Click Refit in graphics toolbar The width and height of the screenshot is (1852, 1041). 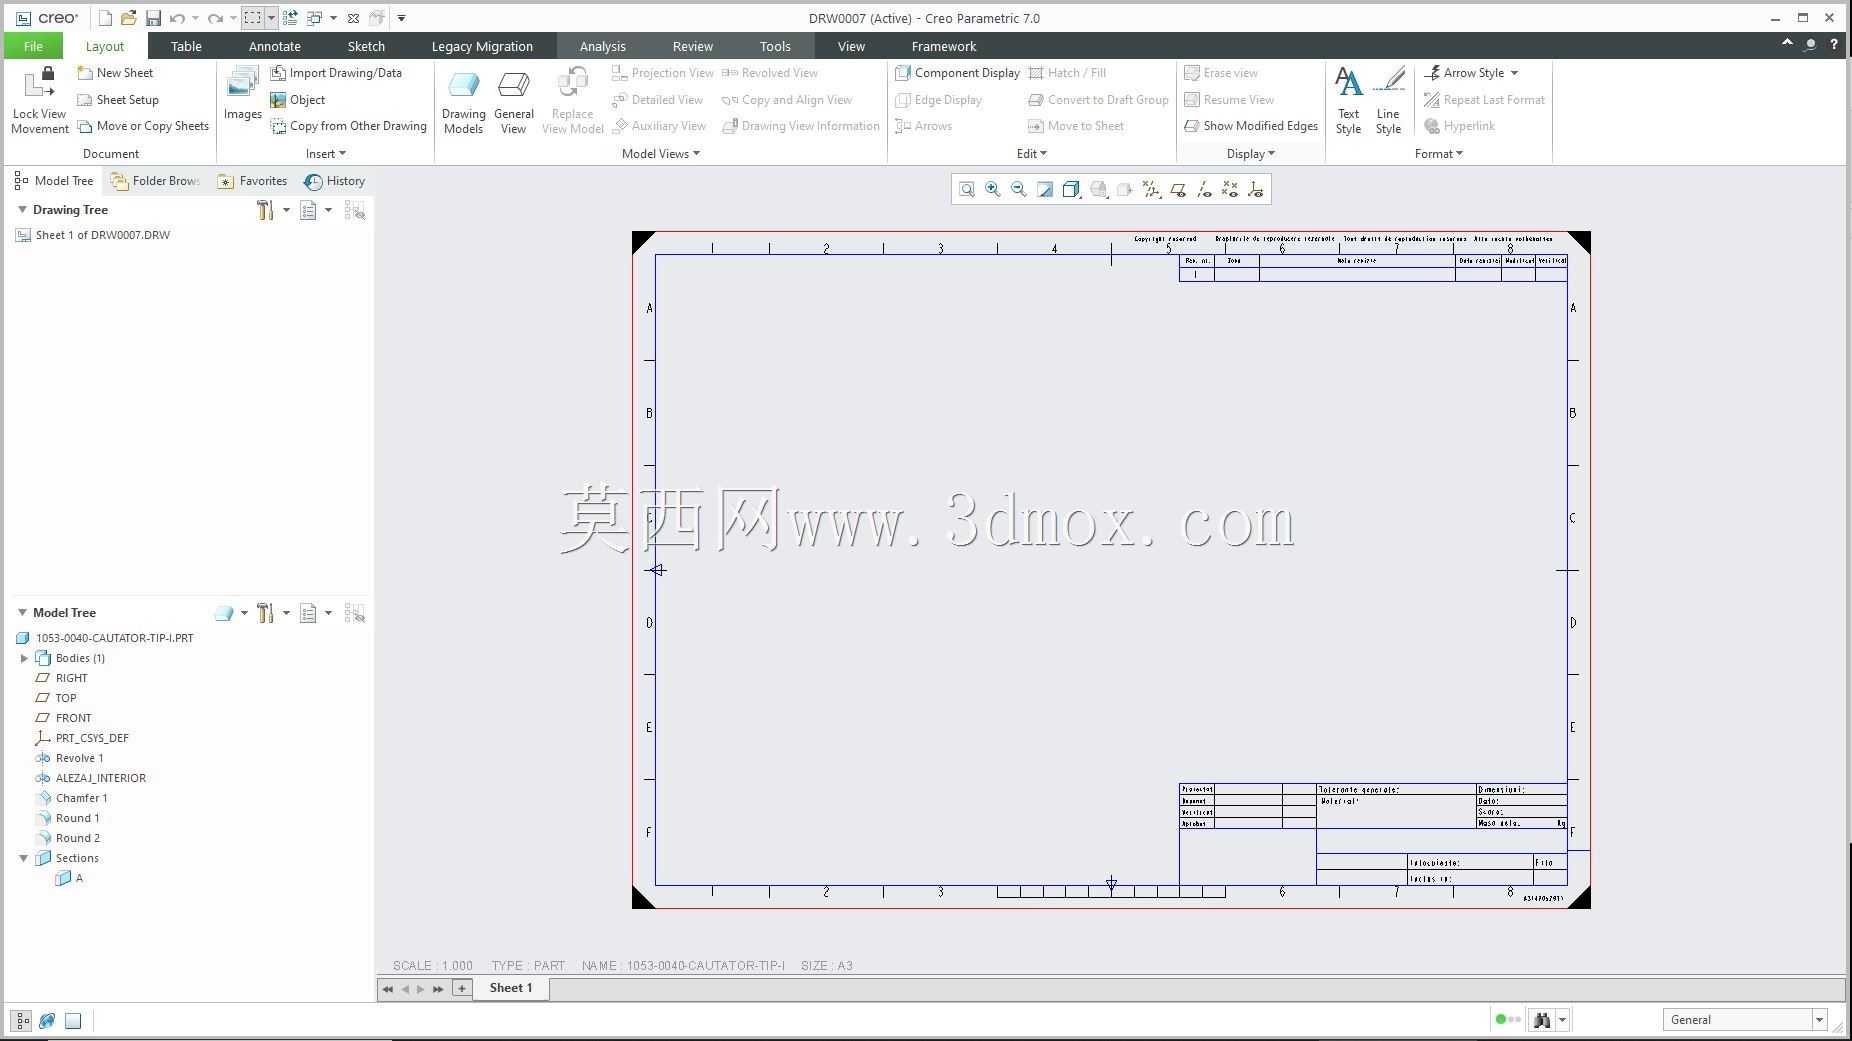(967, 189)
